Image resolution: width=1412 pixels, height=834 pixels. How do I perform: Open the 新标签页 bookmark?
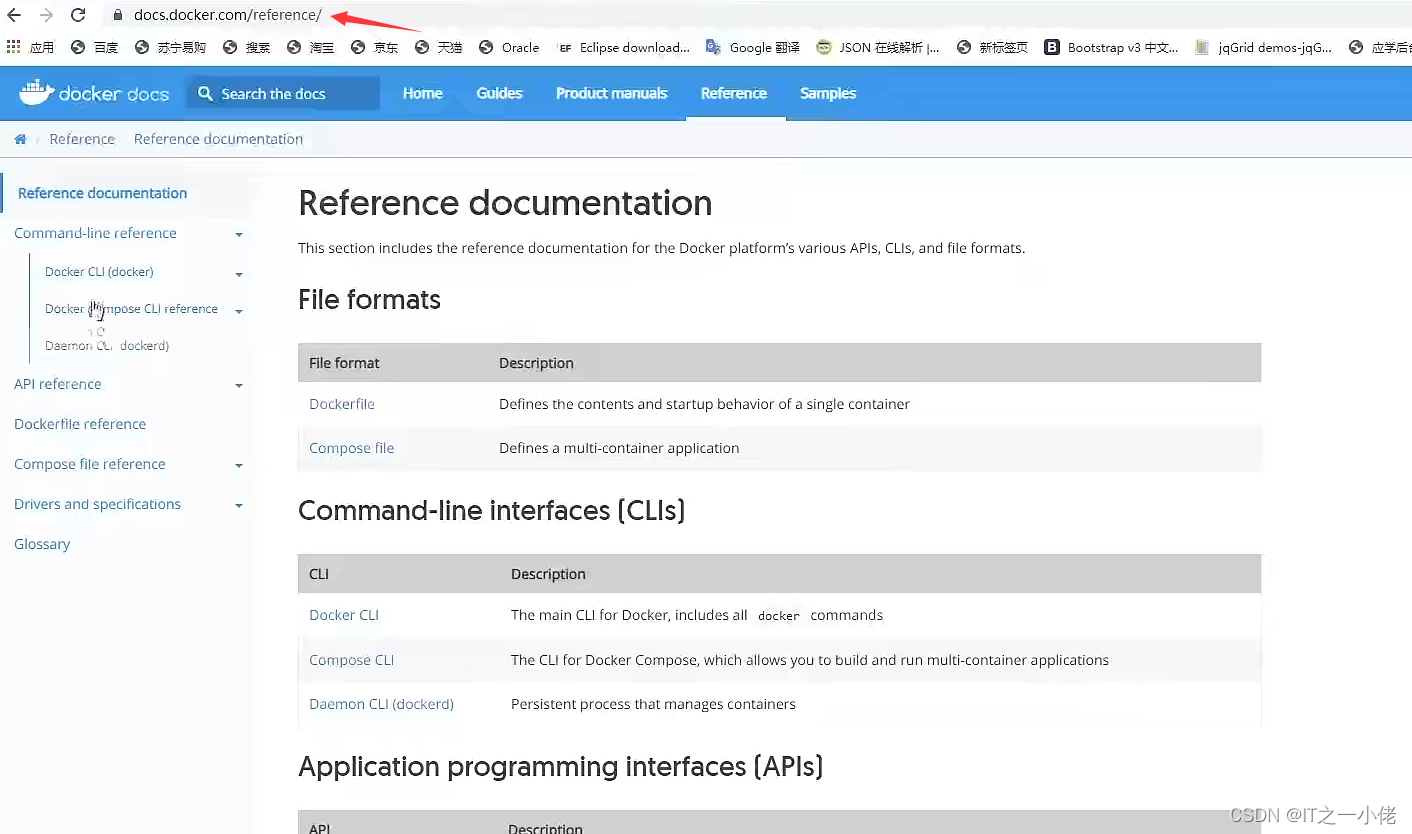(x=992, y=47)
